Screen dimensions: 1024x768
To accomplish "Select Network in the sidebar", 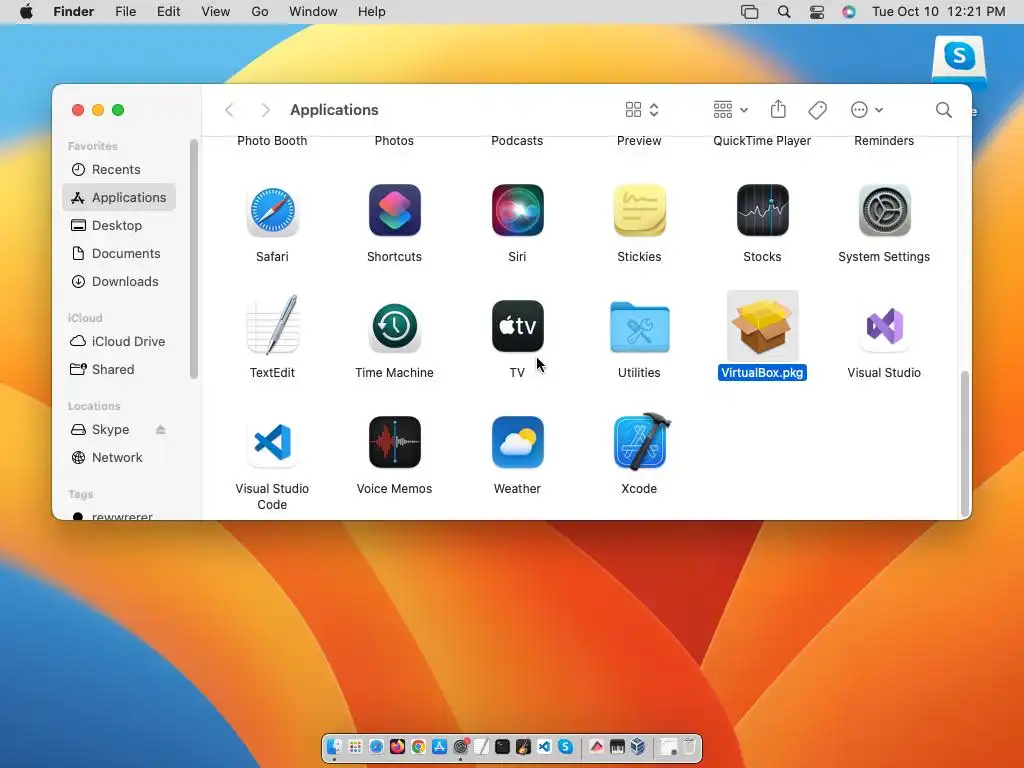I will coord(119,458).
